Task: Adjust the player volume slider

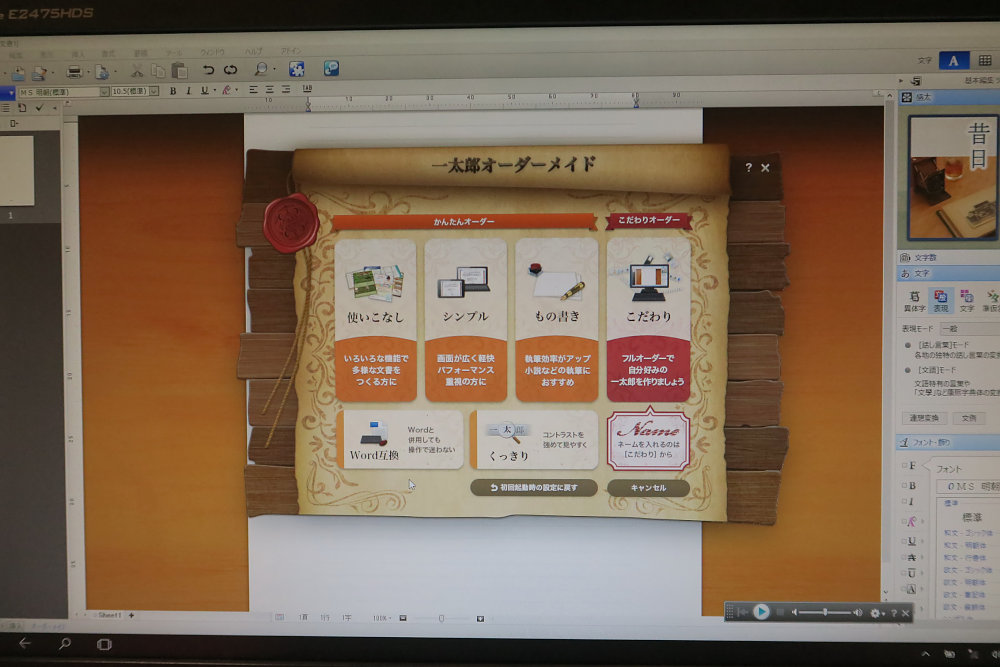Action: click(825, 612)
